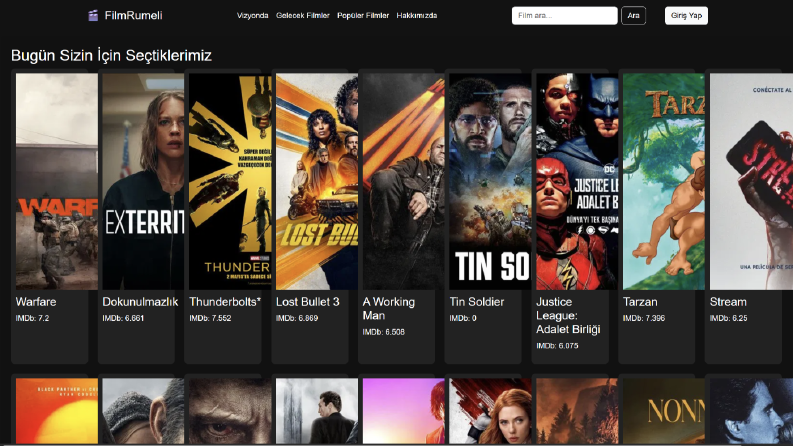Open the ape face poster in second row

pos(143,411)
